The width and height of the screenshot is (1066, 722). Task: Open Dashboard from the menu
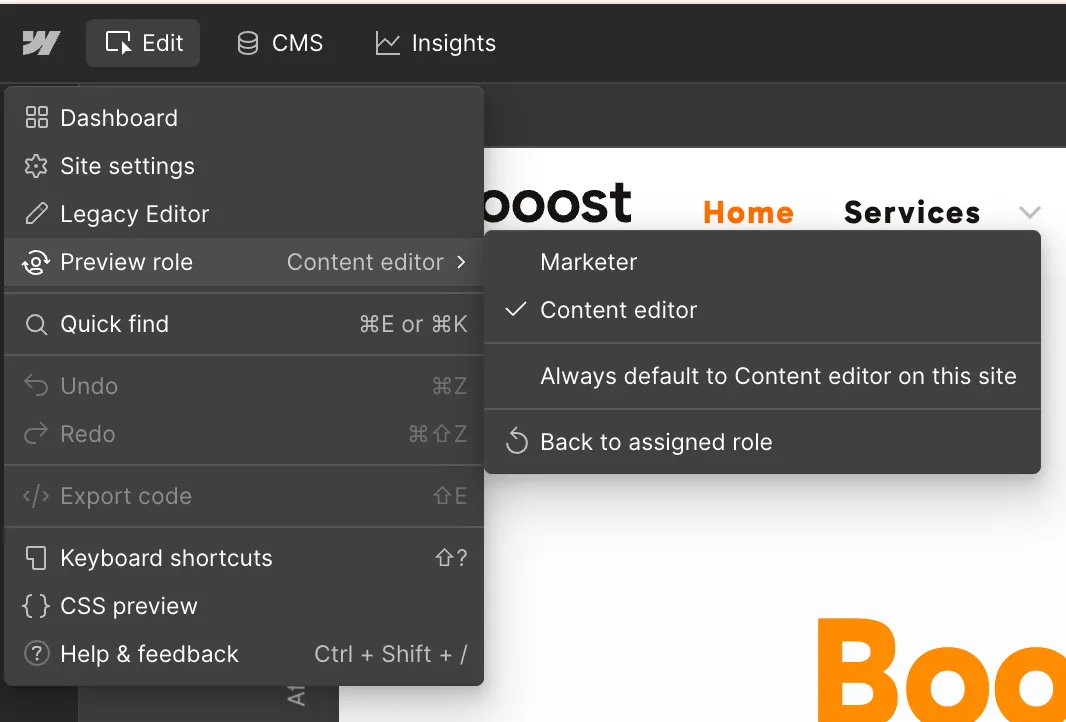(x=244, y=118)
